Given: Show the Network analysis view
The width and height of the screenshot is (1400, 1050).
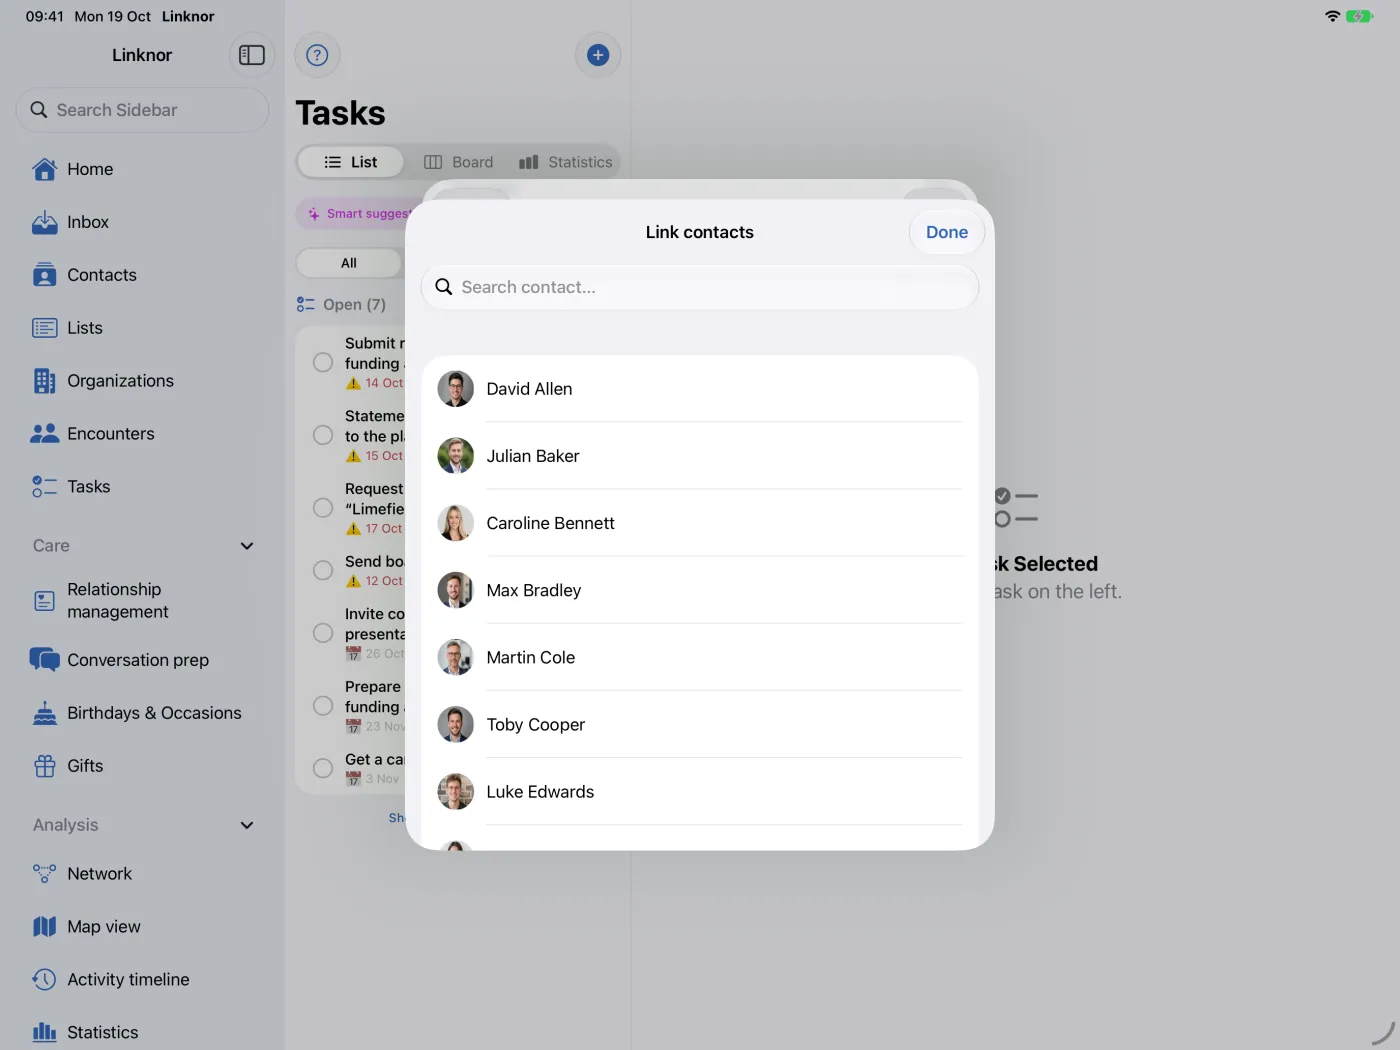Looking at the screenshot, I should point(142,874).
